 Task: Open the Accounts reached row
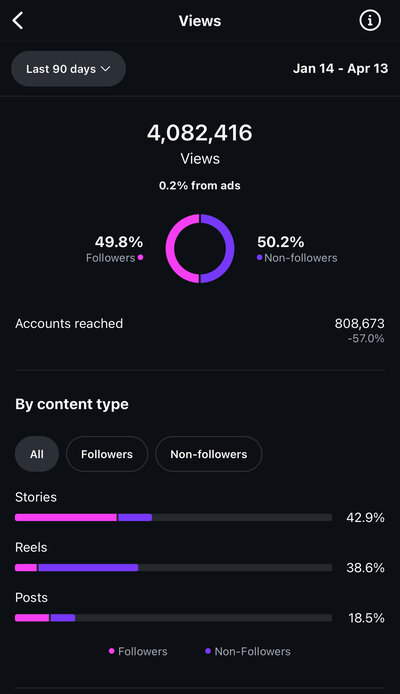coord(200,331)
